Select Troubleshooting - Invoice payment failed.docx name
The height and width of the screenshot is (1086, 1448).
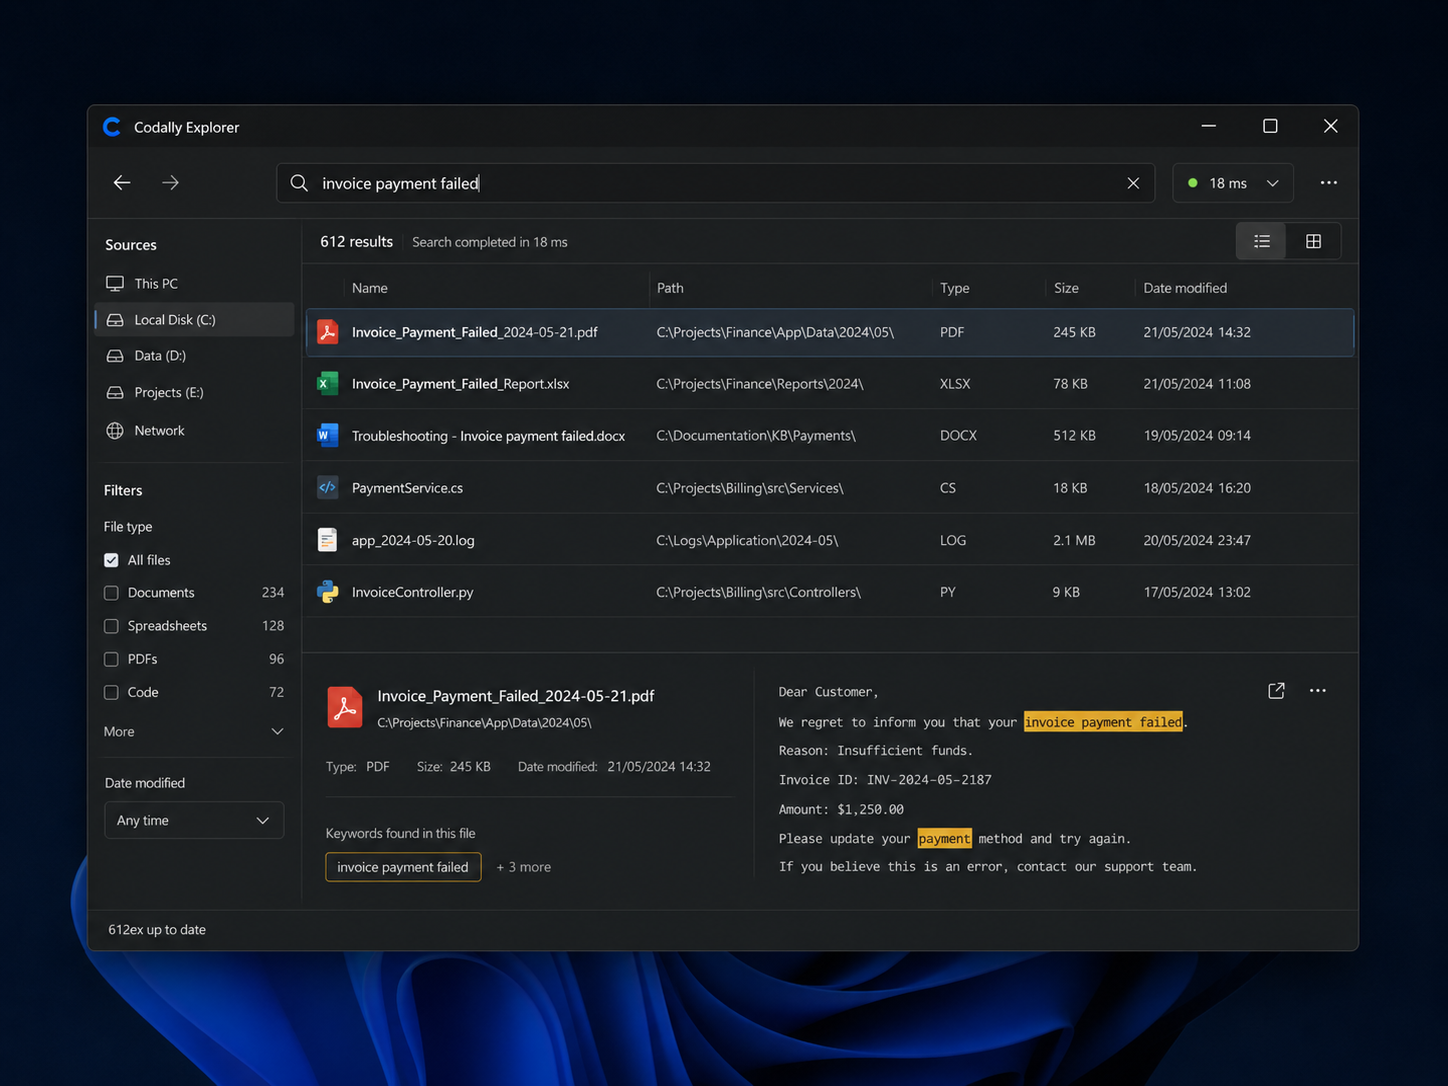click(x=488, y=436)
